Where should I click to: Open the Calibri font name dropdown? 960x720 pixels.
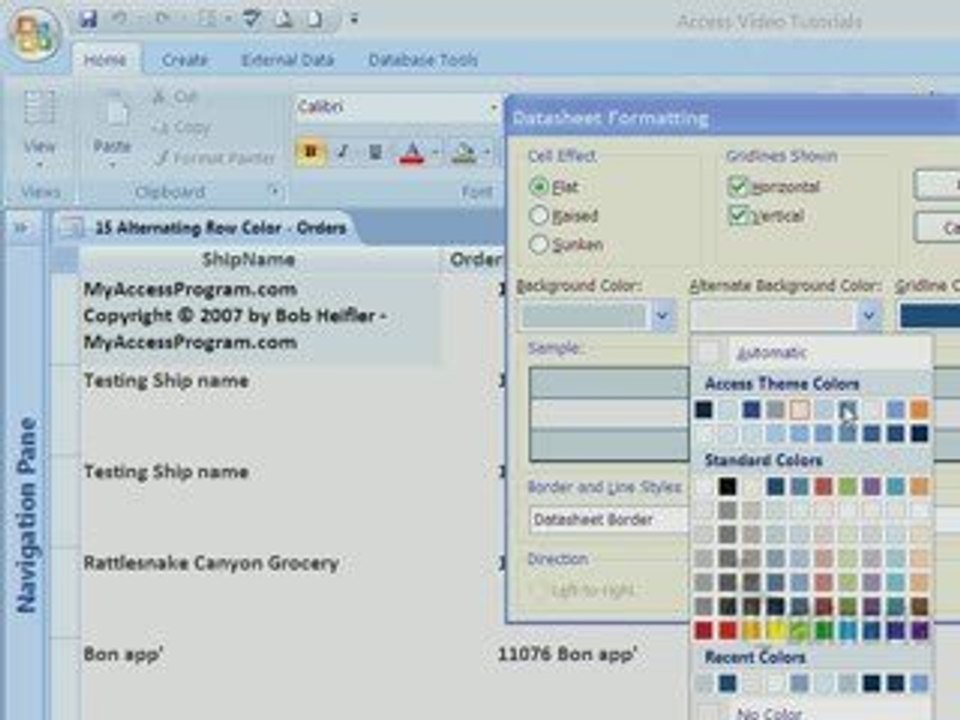493,107
